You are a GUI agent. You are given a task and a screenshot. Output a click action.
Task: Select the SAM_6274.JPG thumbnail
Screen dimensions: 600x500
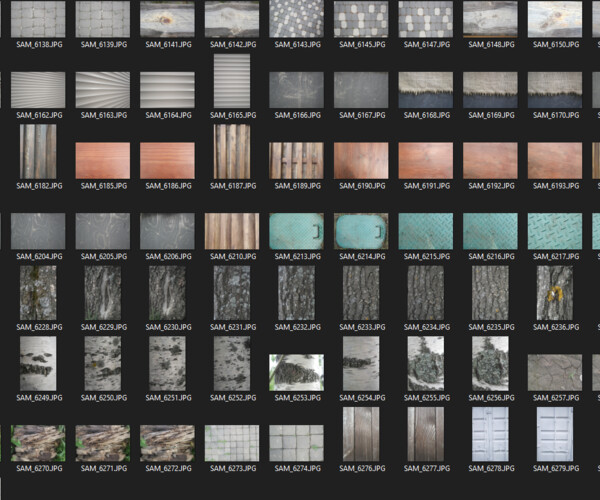pos(297,443)
